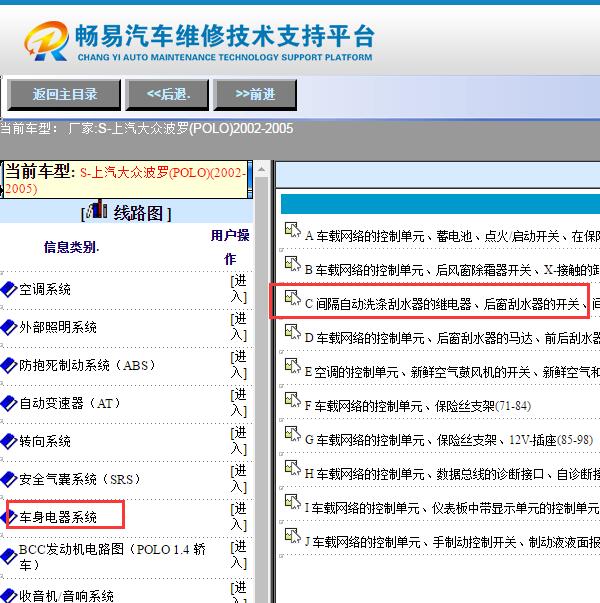Click the book icon beside BCC发动机电路图
Viewport: 600px width, 603px height.
coord(8,556)
